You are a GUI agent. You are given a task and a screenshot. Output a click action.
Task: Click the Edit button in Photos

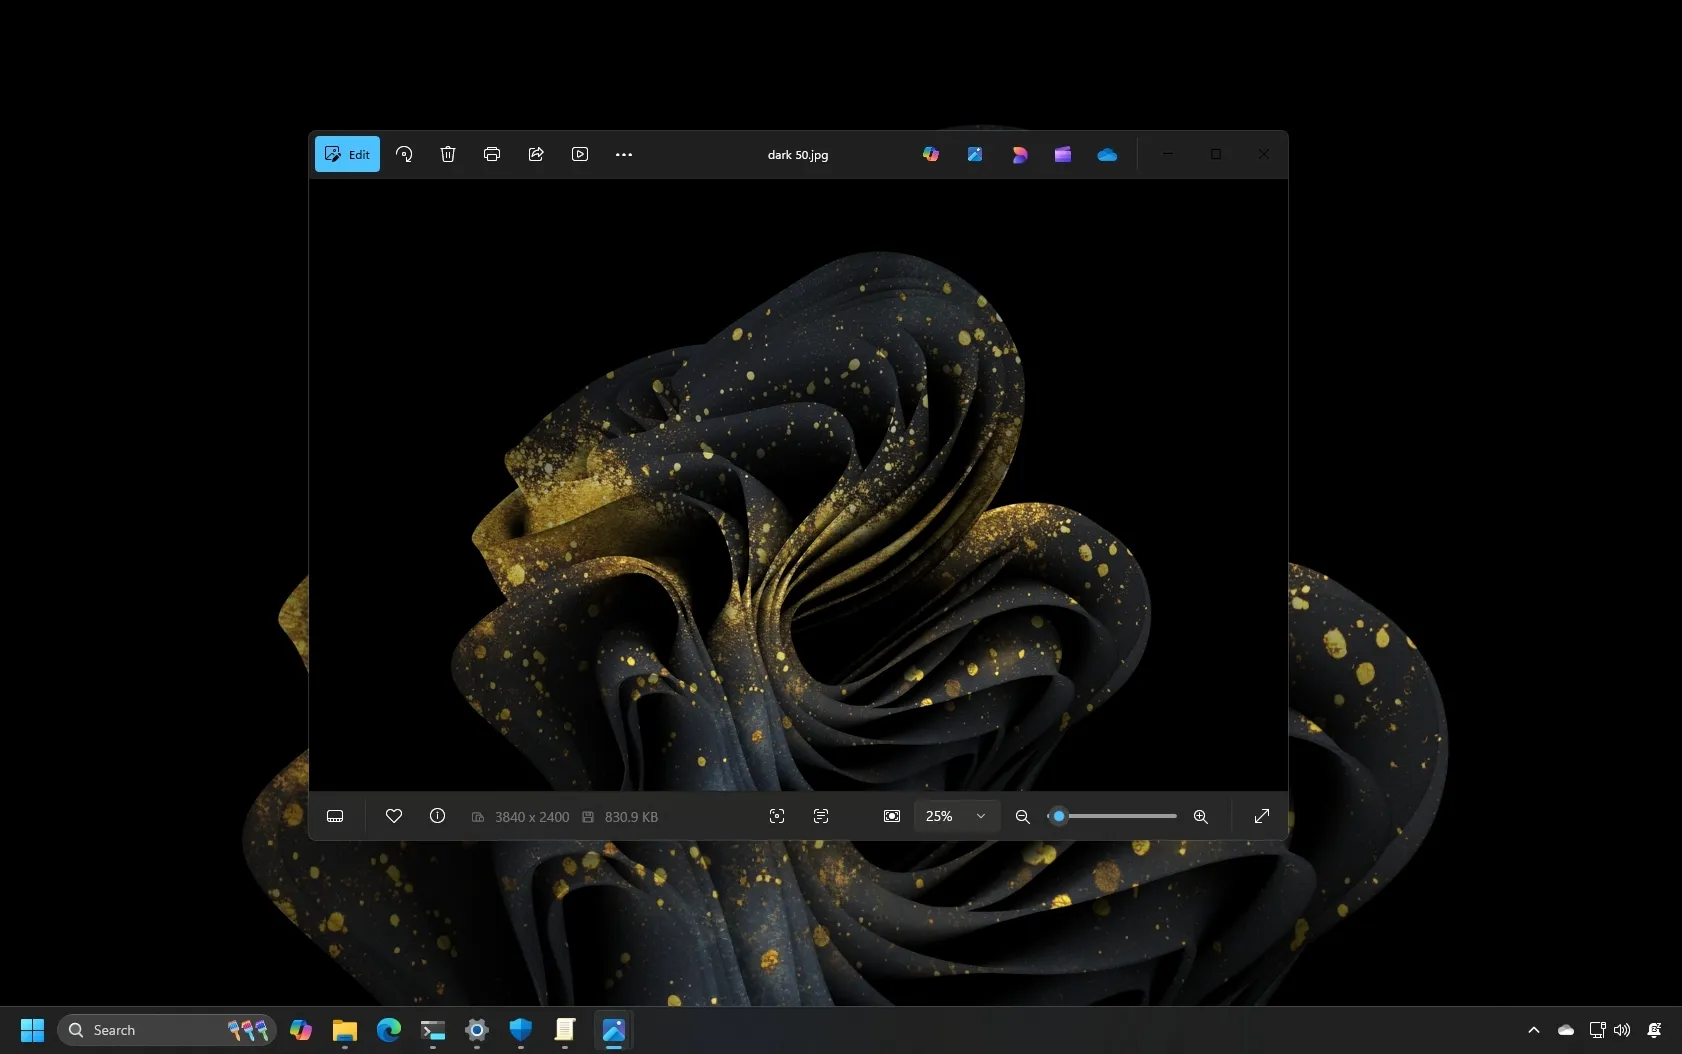[x=347, y=154]
